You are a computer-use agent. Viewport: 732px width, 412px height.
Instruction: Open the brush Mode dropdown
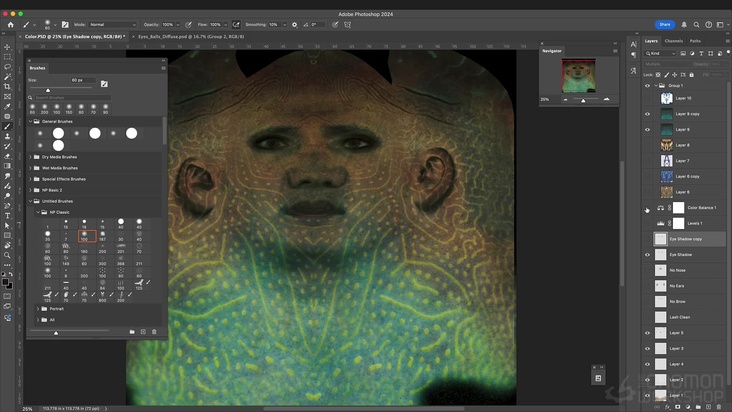[x=112, y=25]
